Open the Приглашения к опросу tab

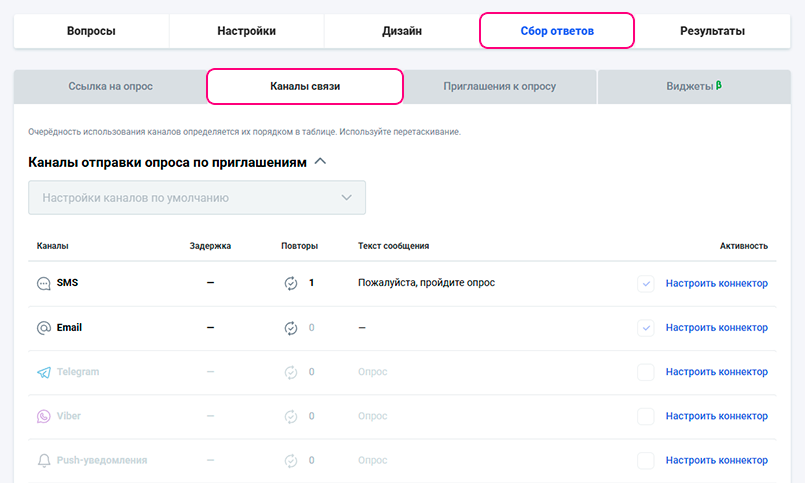coord(499,87)
